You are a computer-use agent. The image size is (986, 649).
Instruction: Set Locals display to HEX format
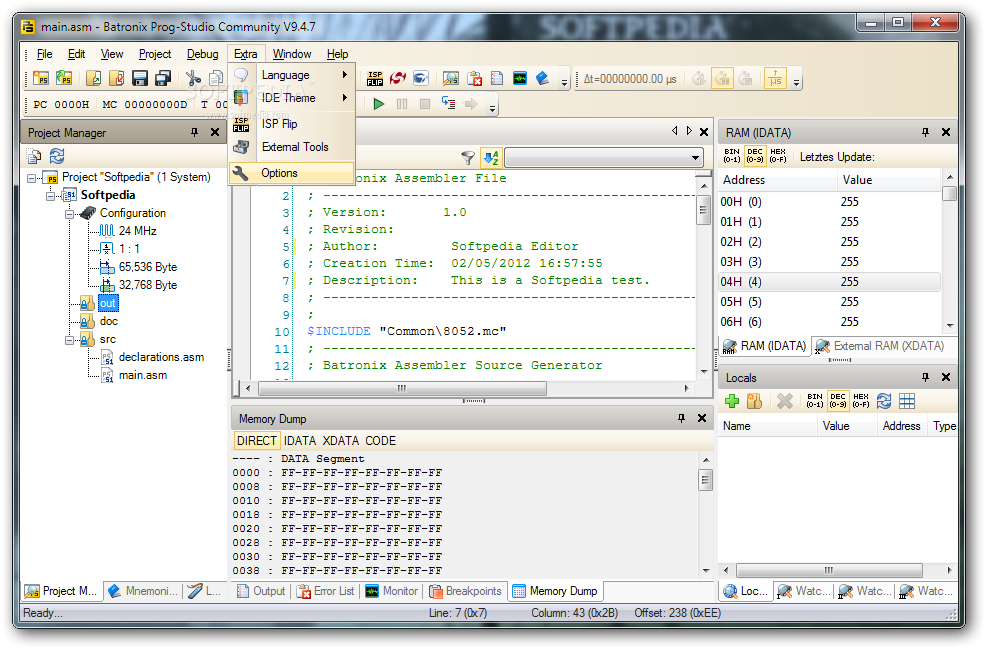click(861, 401)
